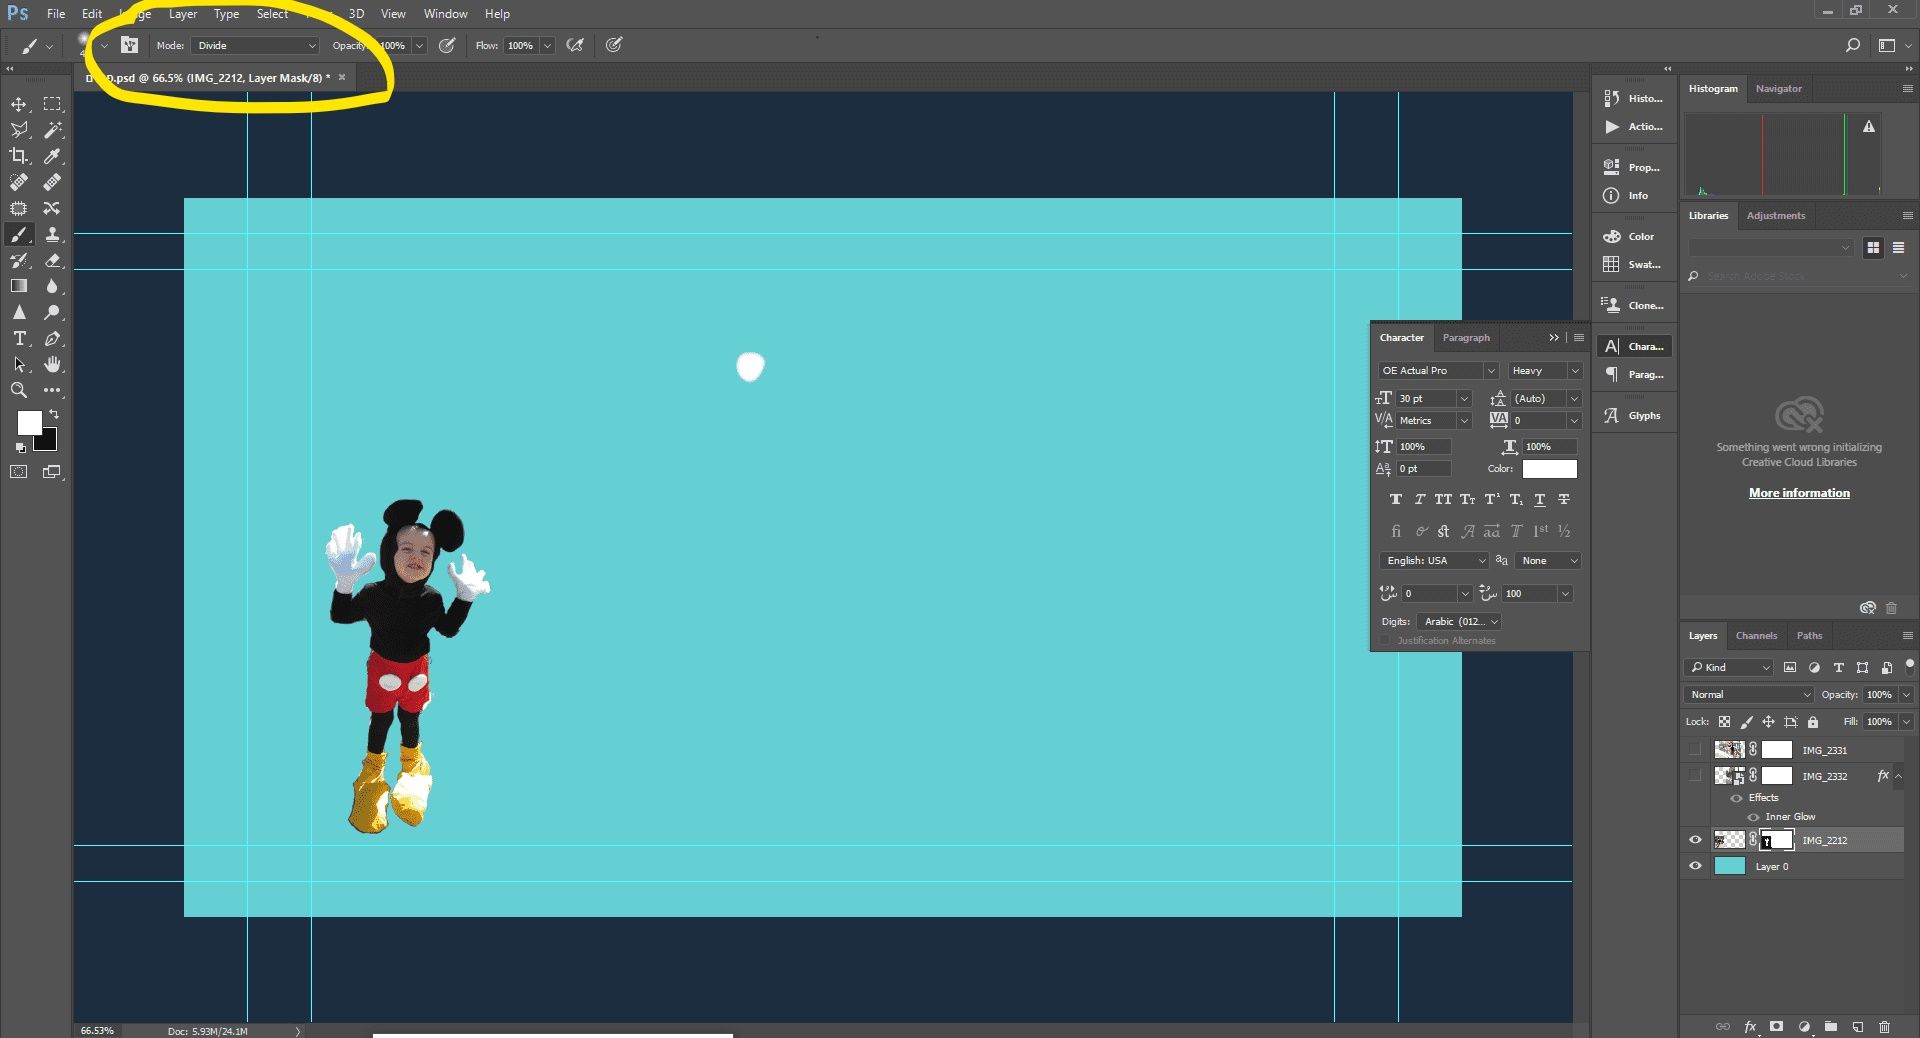Collapse the IMG_2332 effects list
The height and width of the screenshot is (1038, 1920).
coord(1898,776)
